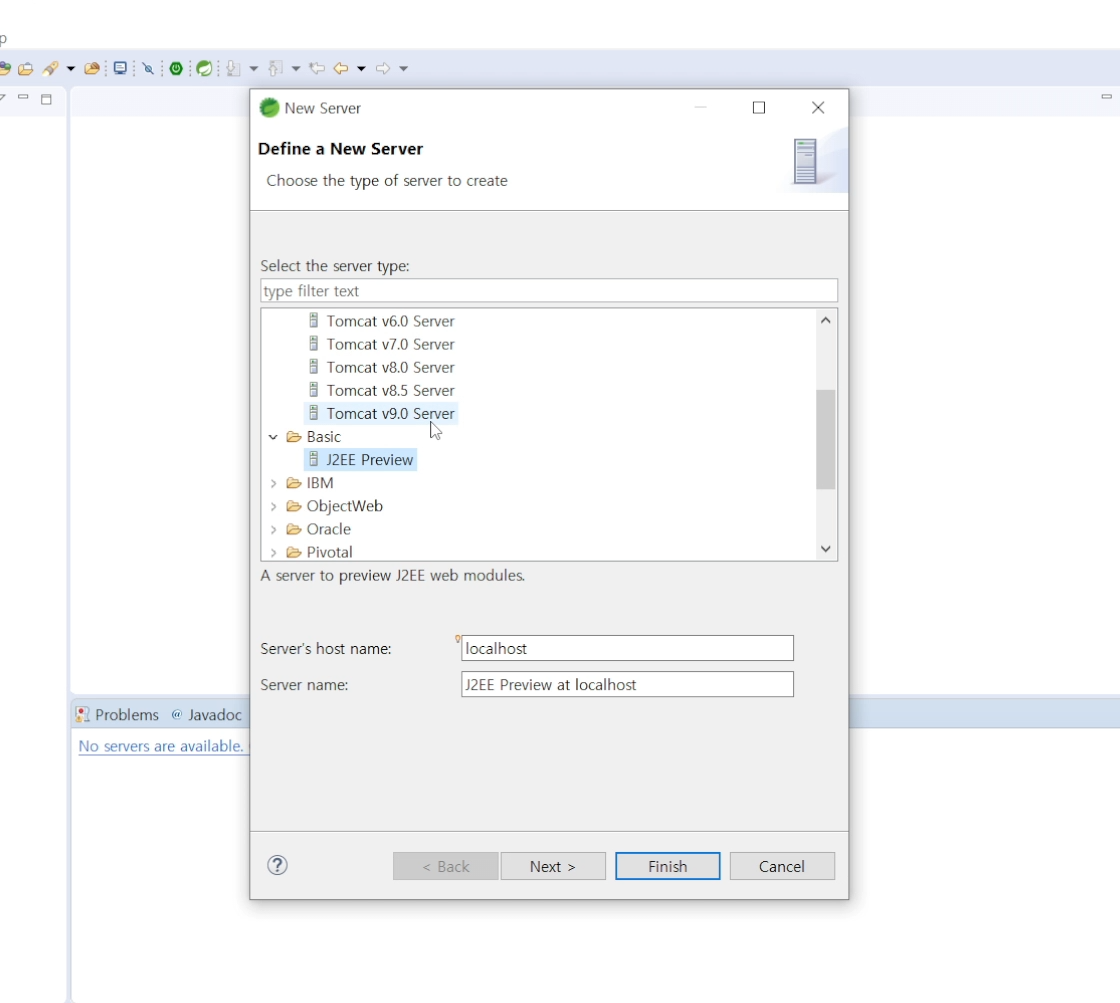The height and width of the screenshot is (1003, 1120).
Task: Open the Back history dropdown arrow
Action: [x=361, y=69]
